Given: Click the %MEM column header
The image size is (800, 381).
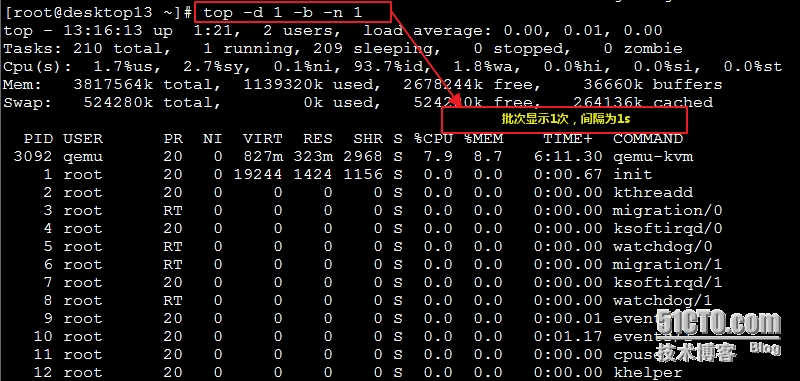Looking at the screenshot, I should [x=483, y=139].
